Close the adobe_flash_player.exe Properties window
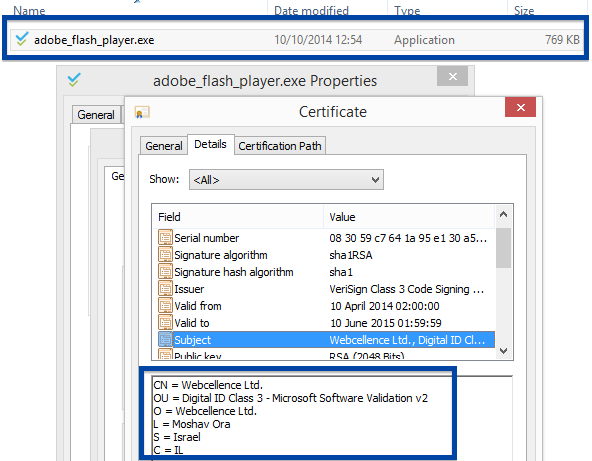592x461 pixels. 453,76
